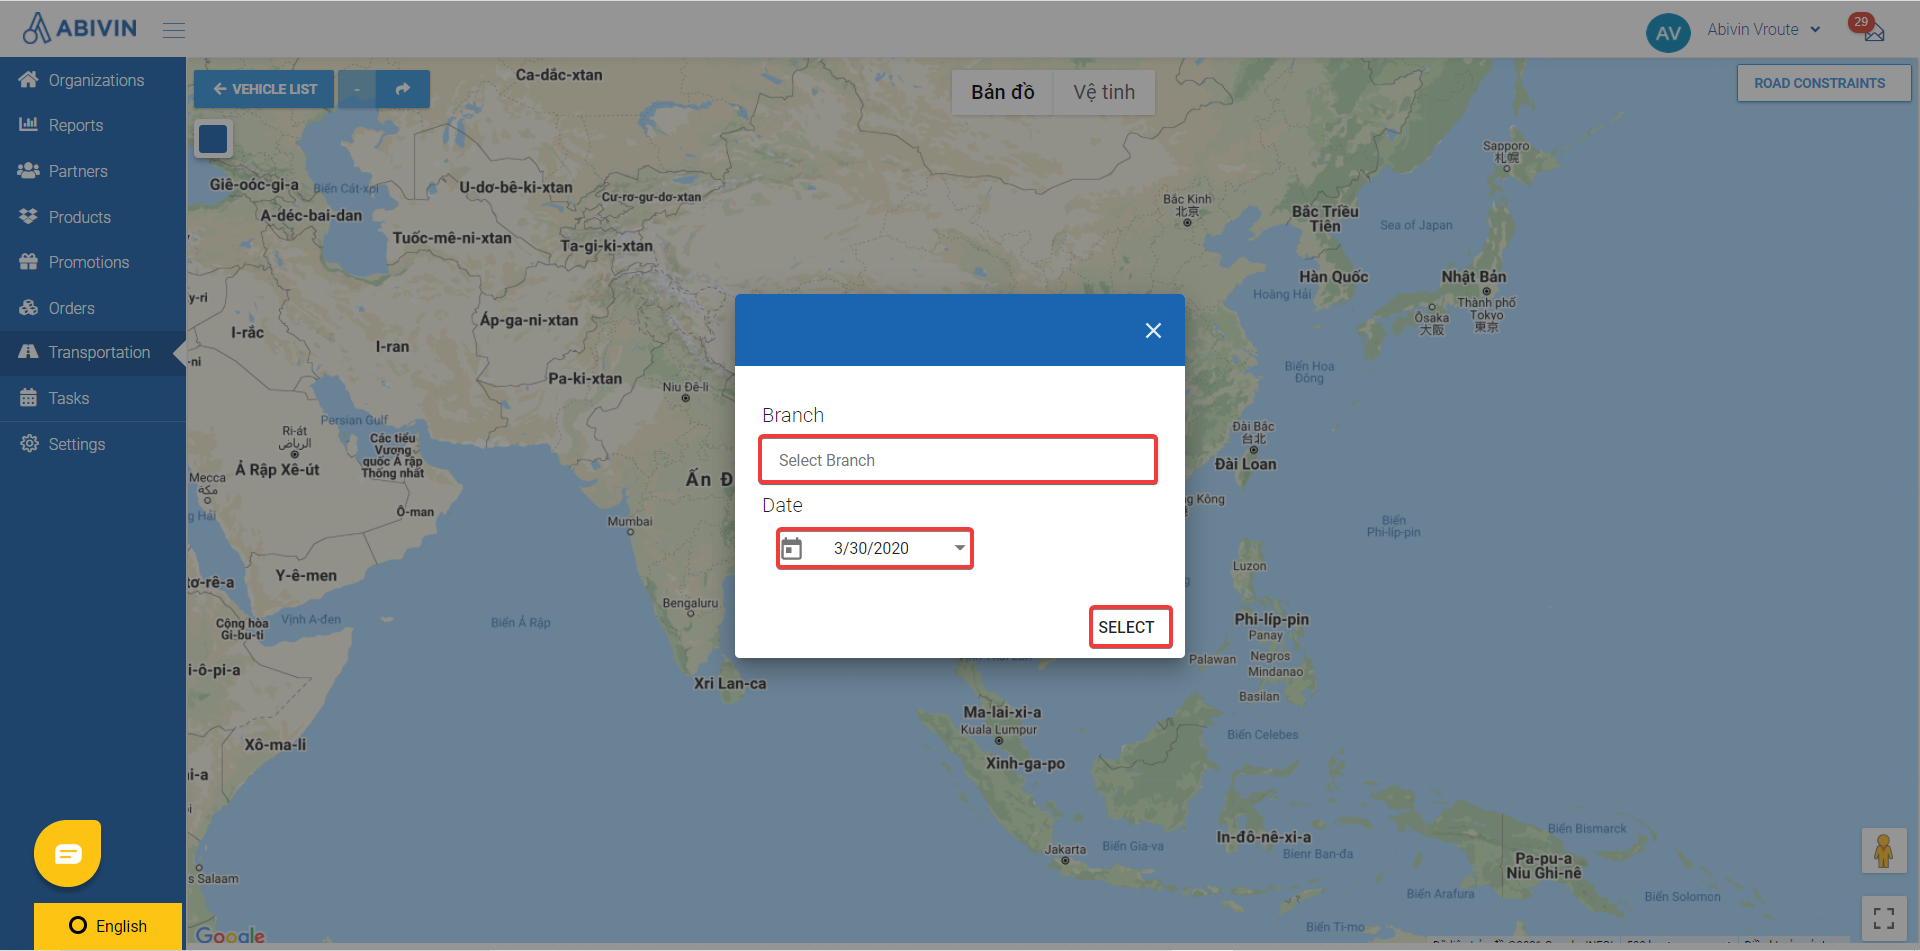1920x951 pixels.
Task: Expand the Date dropdown arrow
Action: click(960, 548)
